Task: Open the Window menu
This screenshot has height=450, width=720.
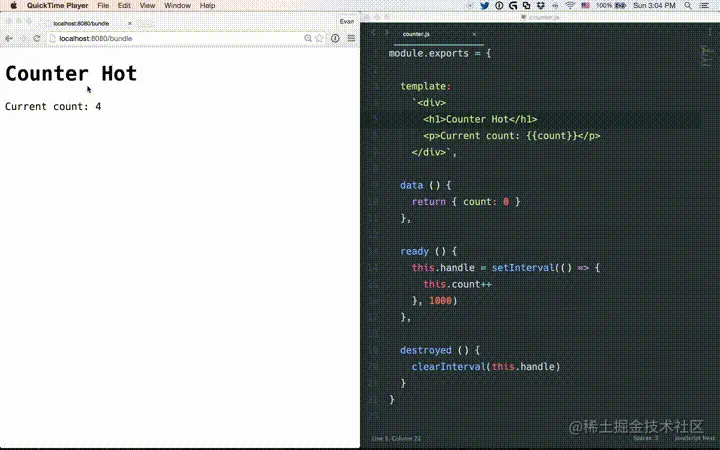Action: pyautogui.click(x=177, y=6)
